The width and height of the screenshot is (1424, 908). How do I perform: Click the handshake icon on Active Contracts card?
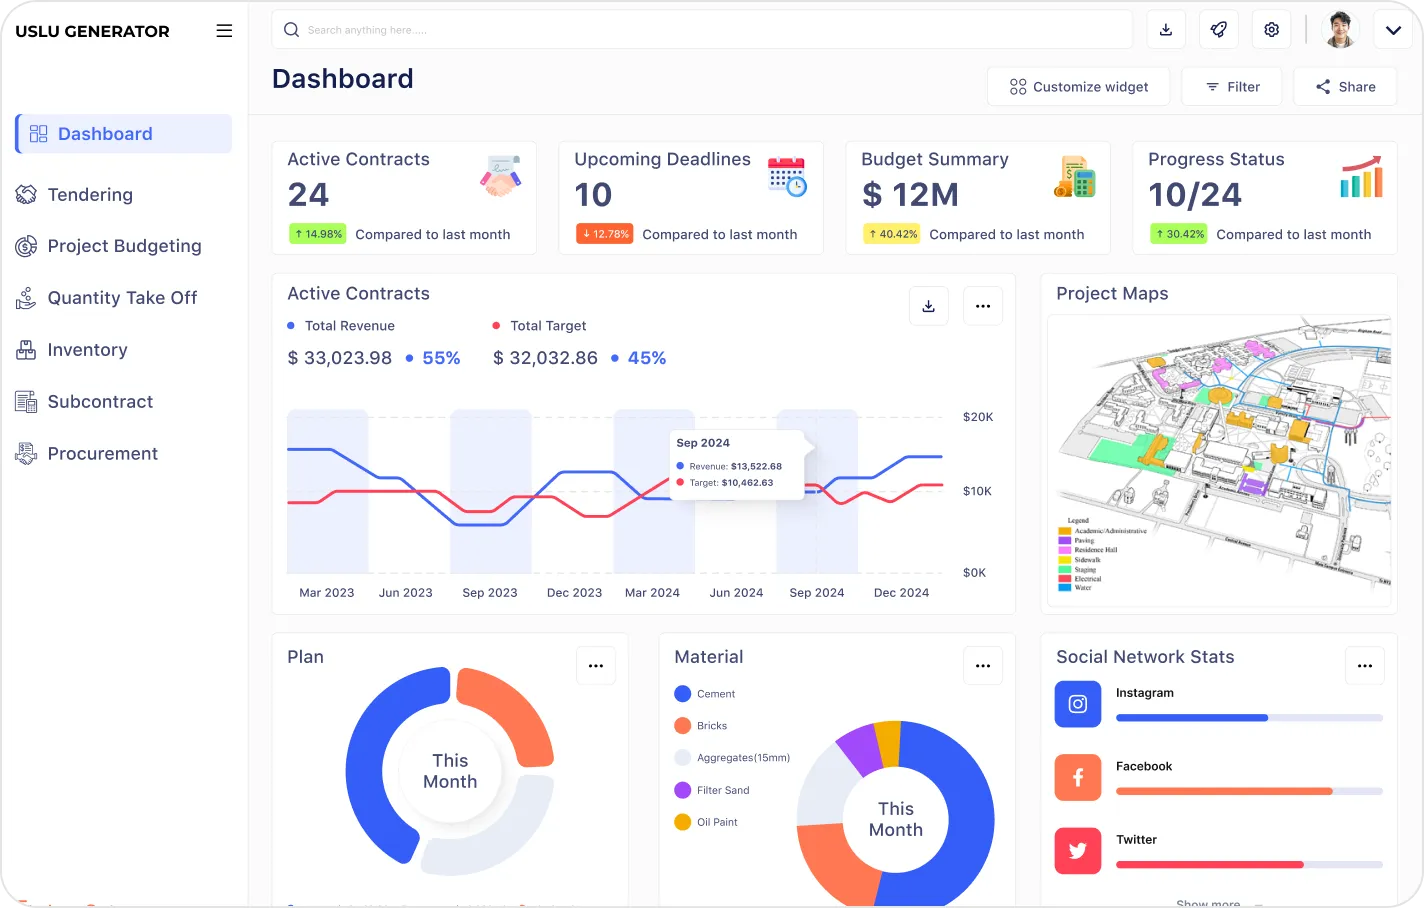click(501, 176)
